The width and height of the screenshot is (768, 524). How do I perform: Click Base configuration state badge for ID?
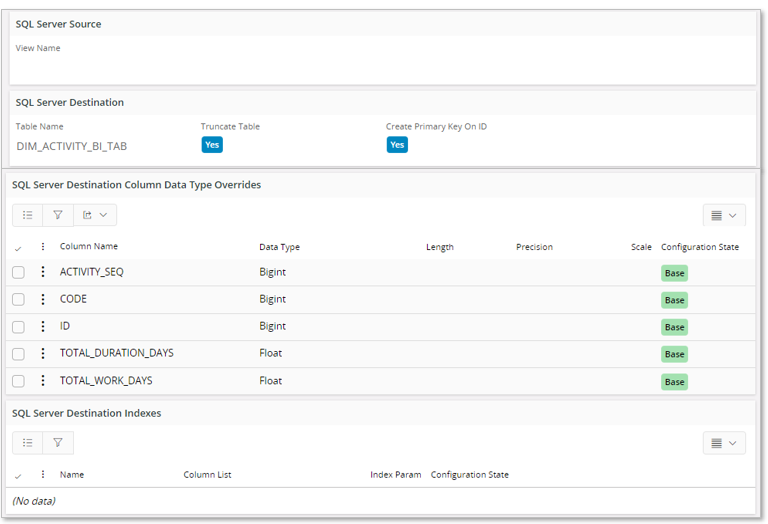pyautogui.click(x=674, y=327)
